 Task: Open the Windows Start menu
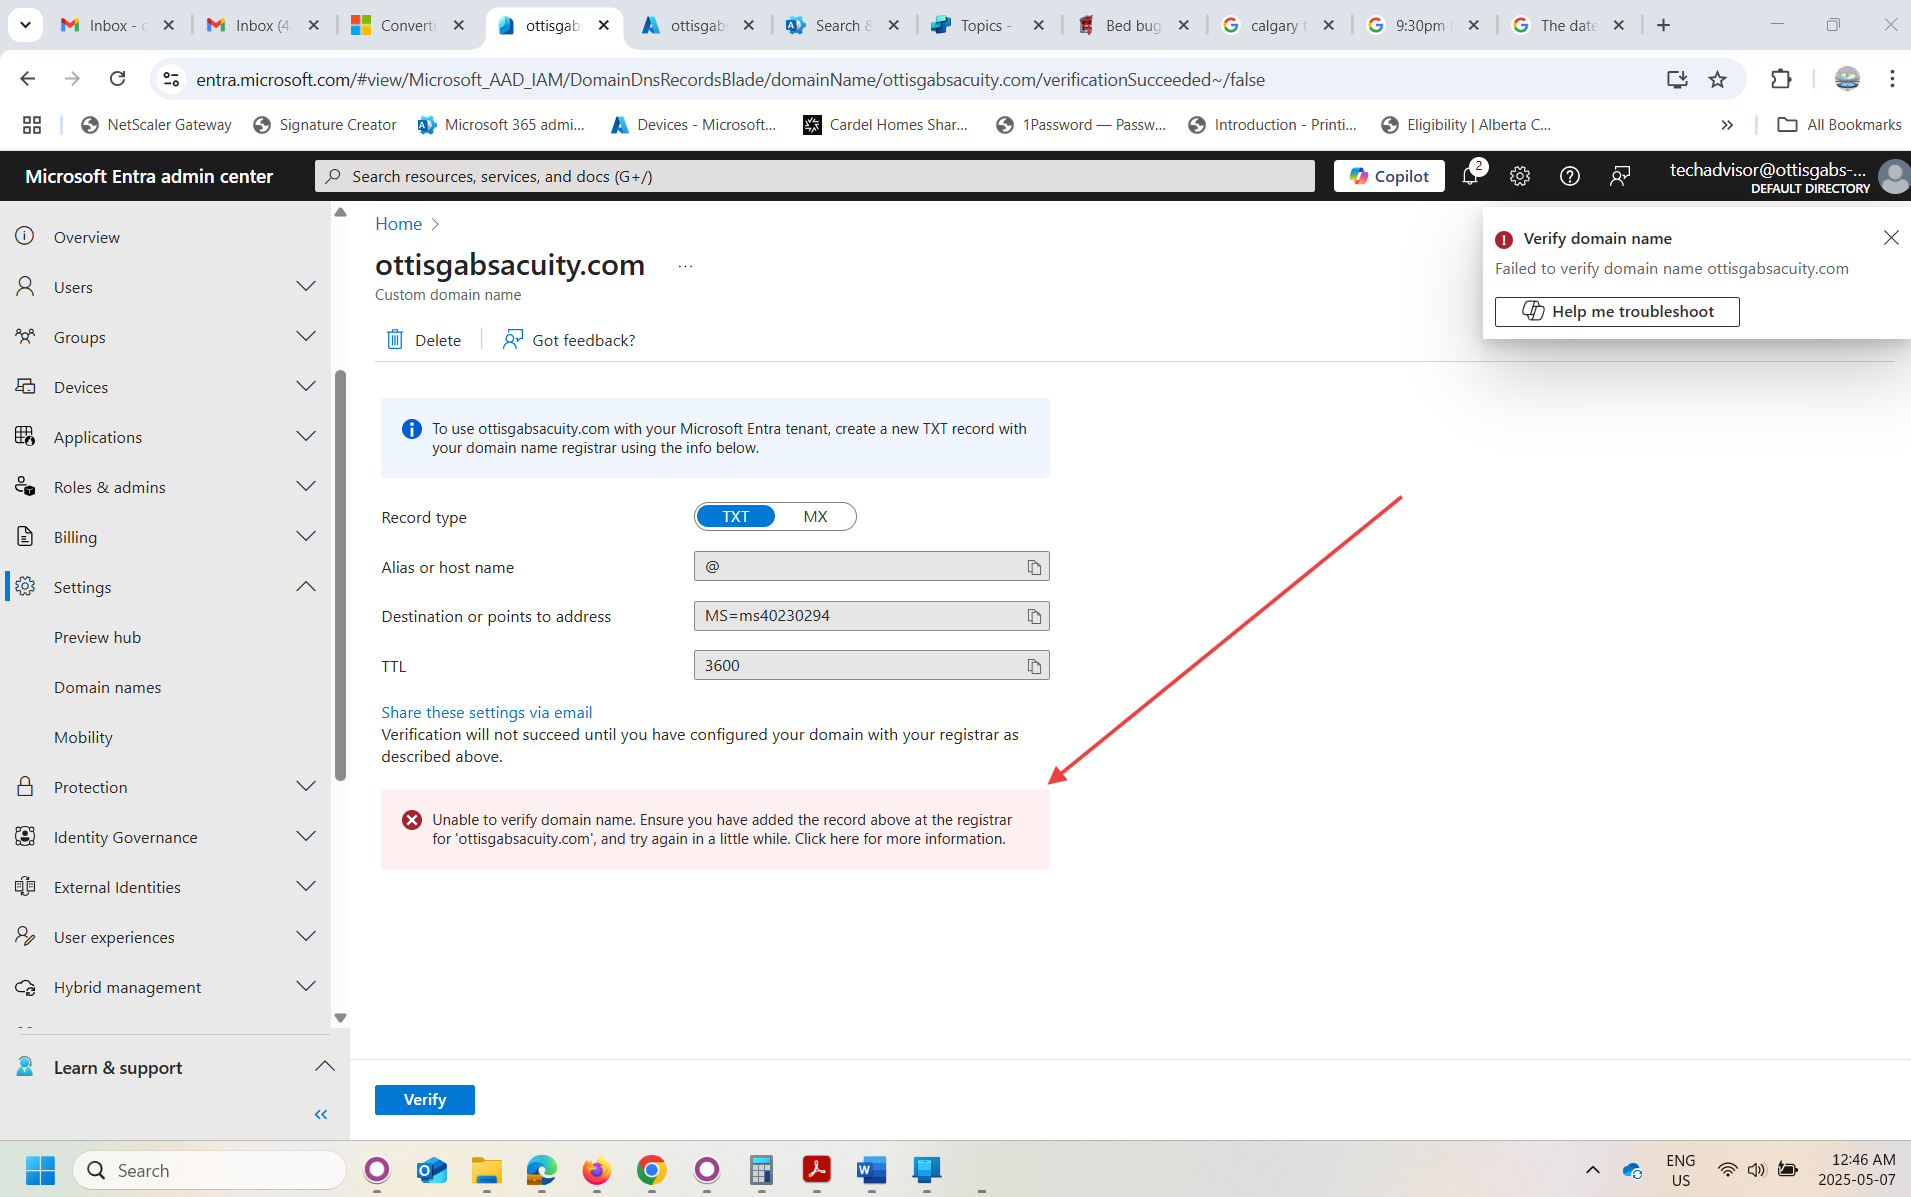(x=40, y=1170)
